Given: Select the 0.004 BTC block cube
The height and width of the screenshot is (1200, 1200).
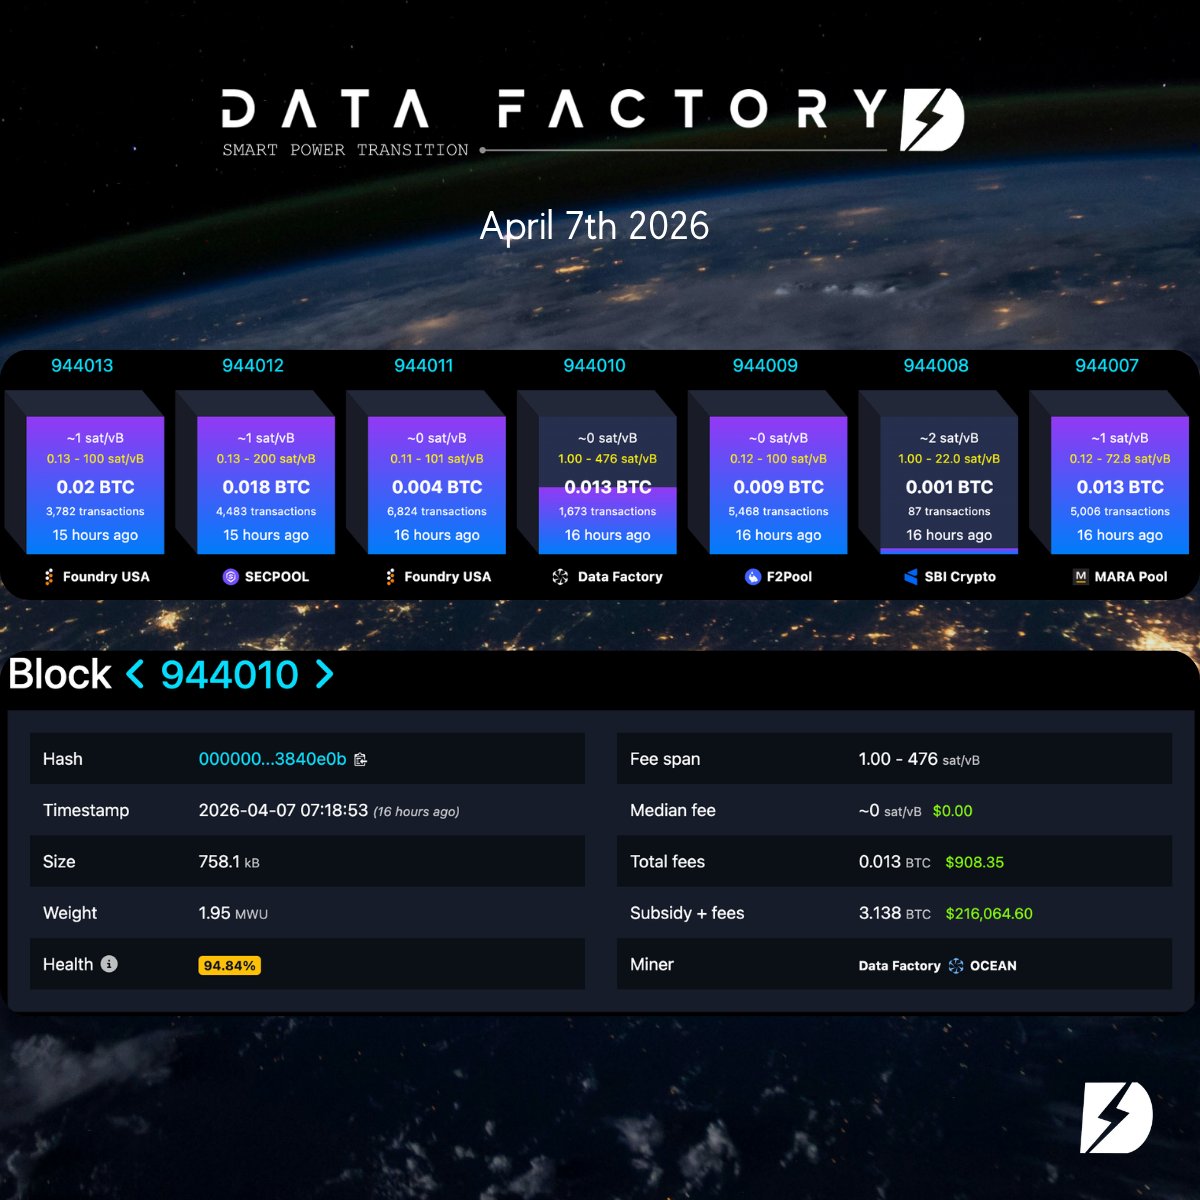Looking at the screenshot, I should coord(437,486).
